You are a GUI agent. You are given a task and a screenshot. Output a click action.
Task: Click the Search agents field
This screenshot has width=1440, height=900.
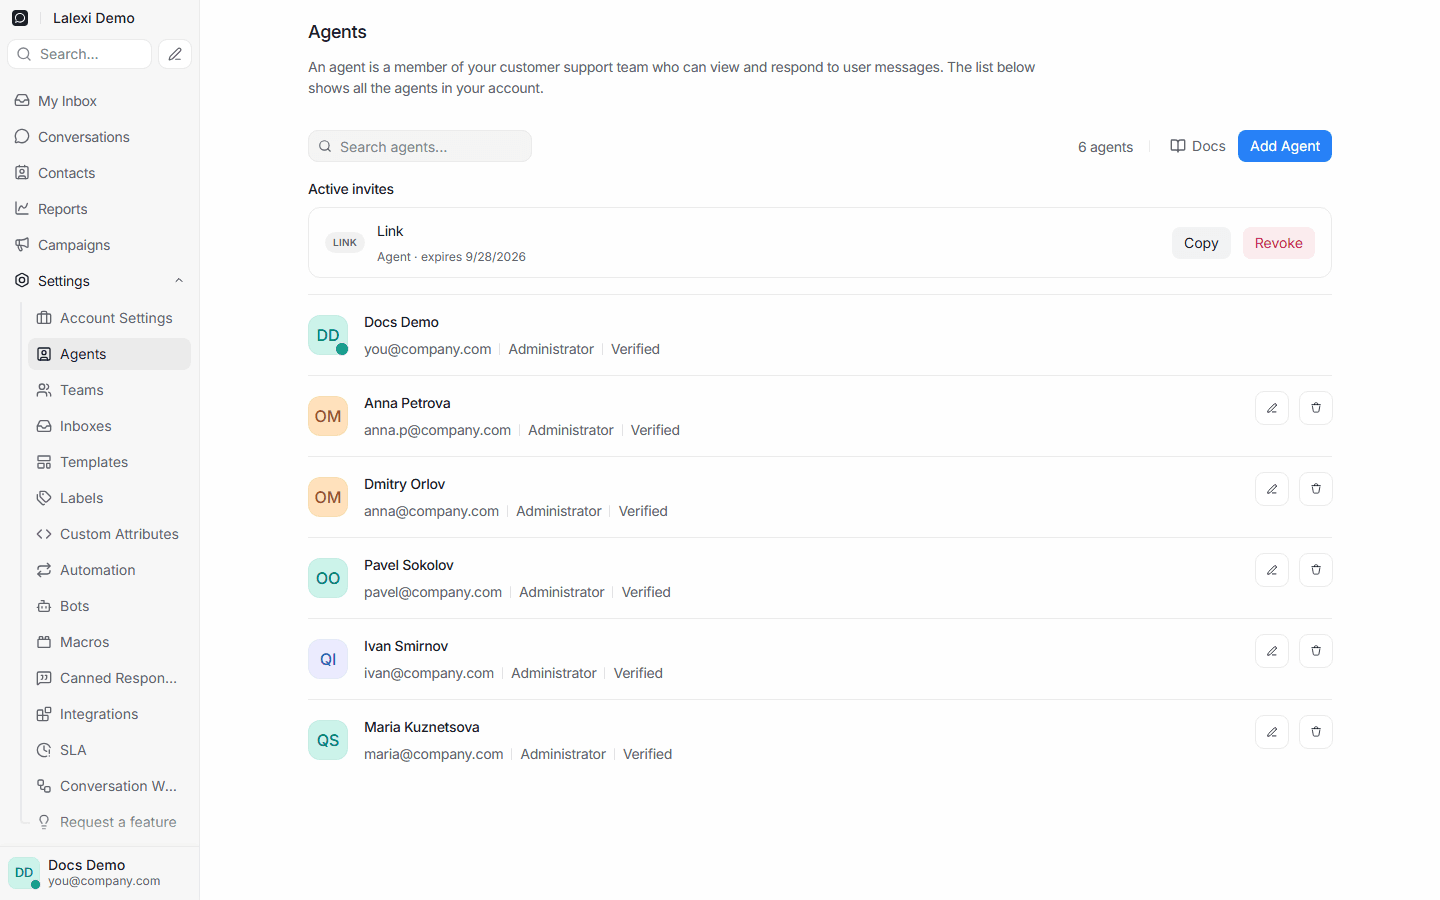click(420, 146)
